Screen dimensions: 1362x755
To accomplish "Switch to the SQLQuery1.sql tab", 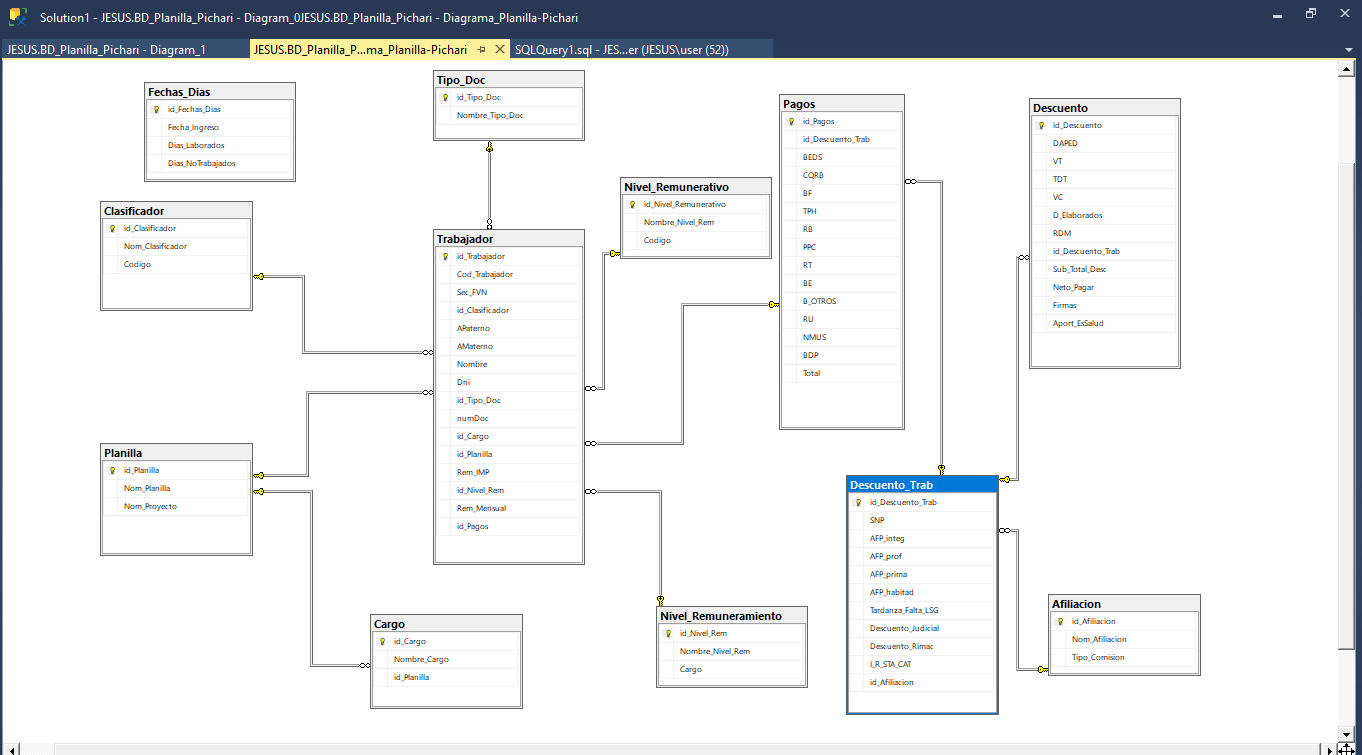I will click(620, 49).
